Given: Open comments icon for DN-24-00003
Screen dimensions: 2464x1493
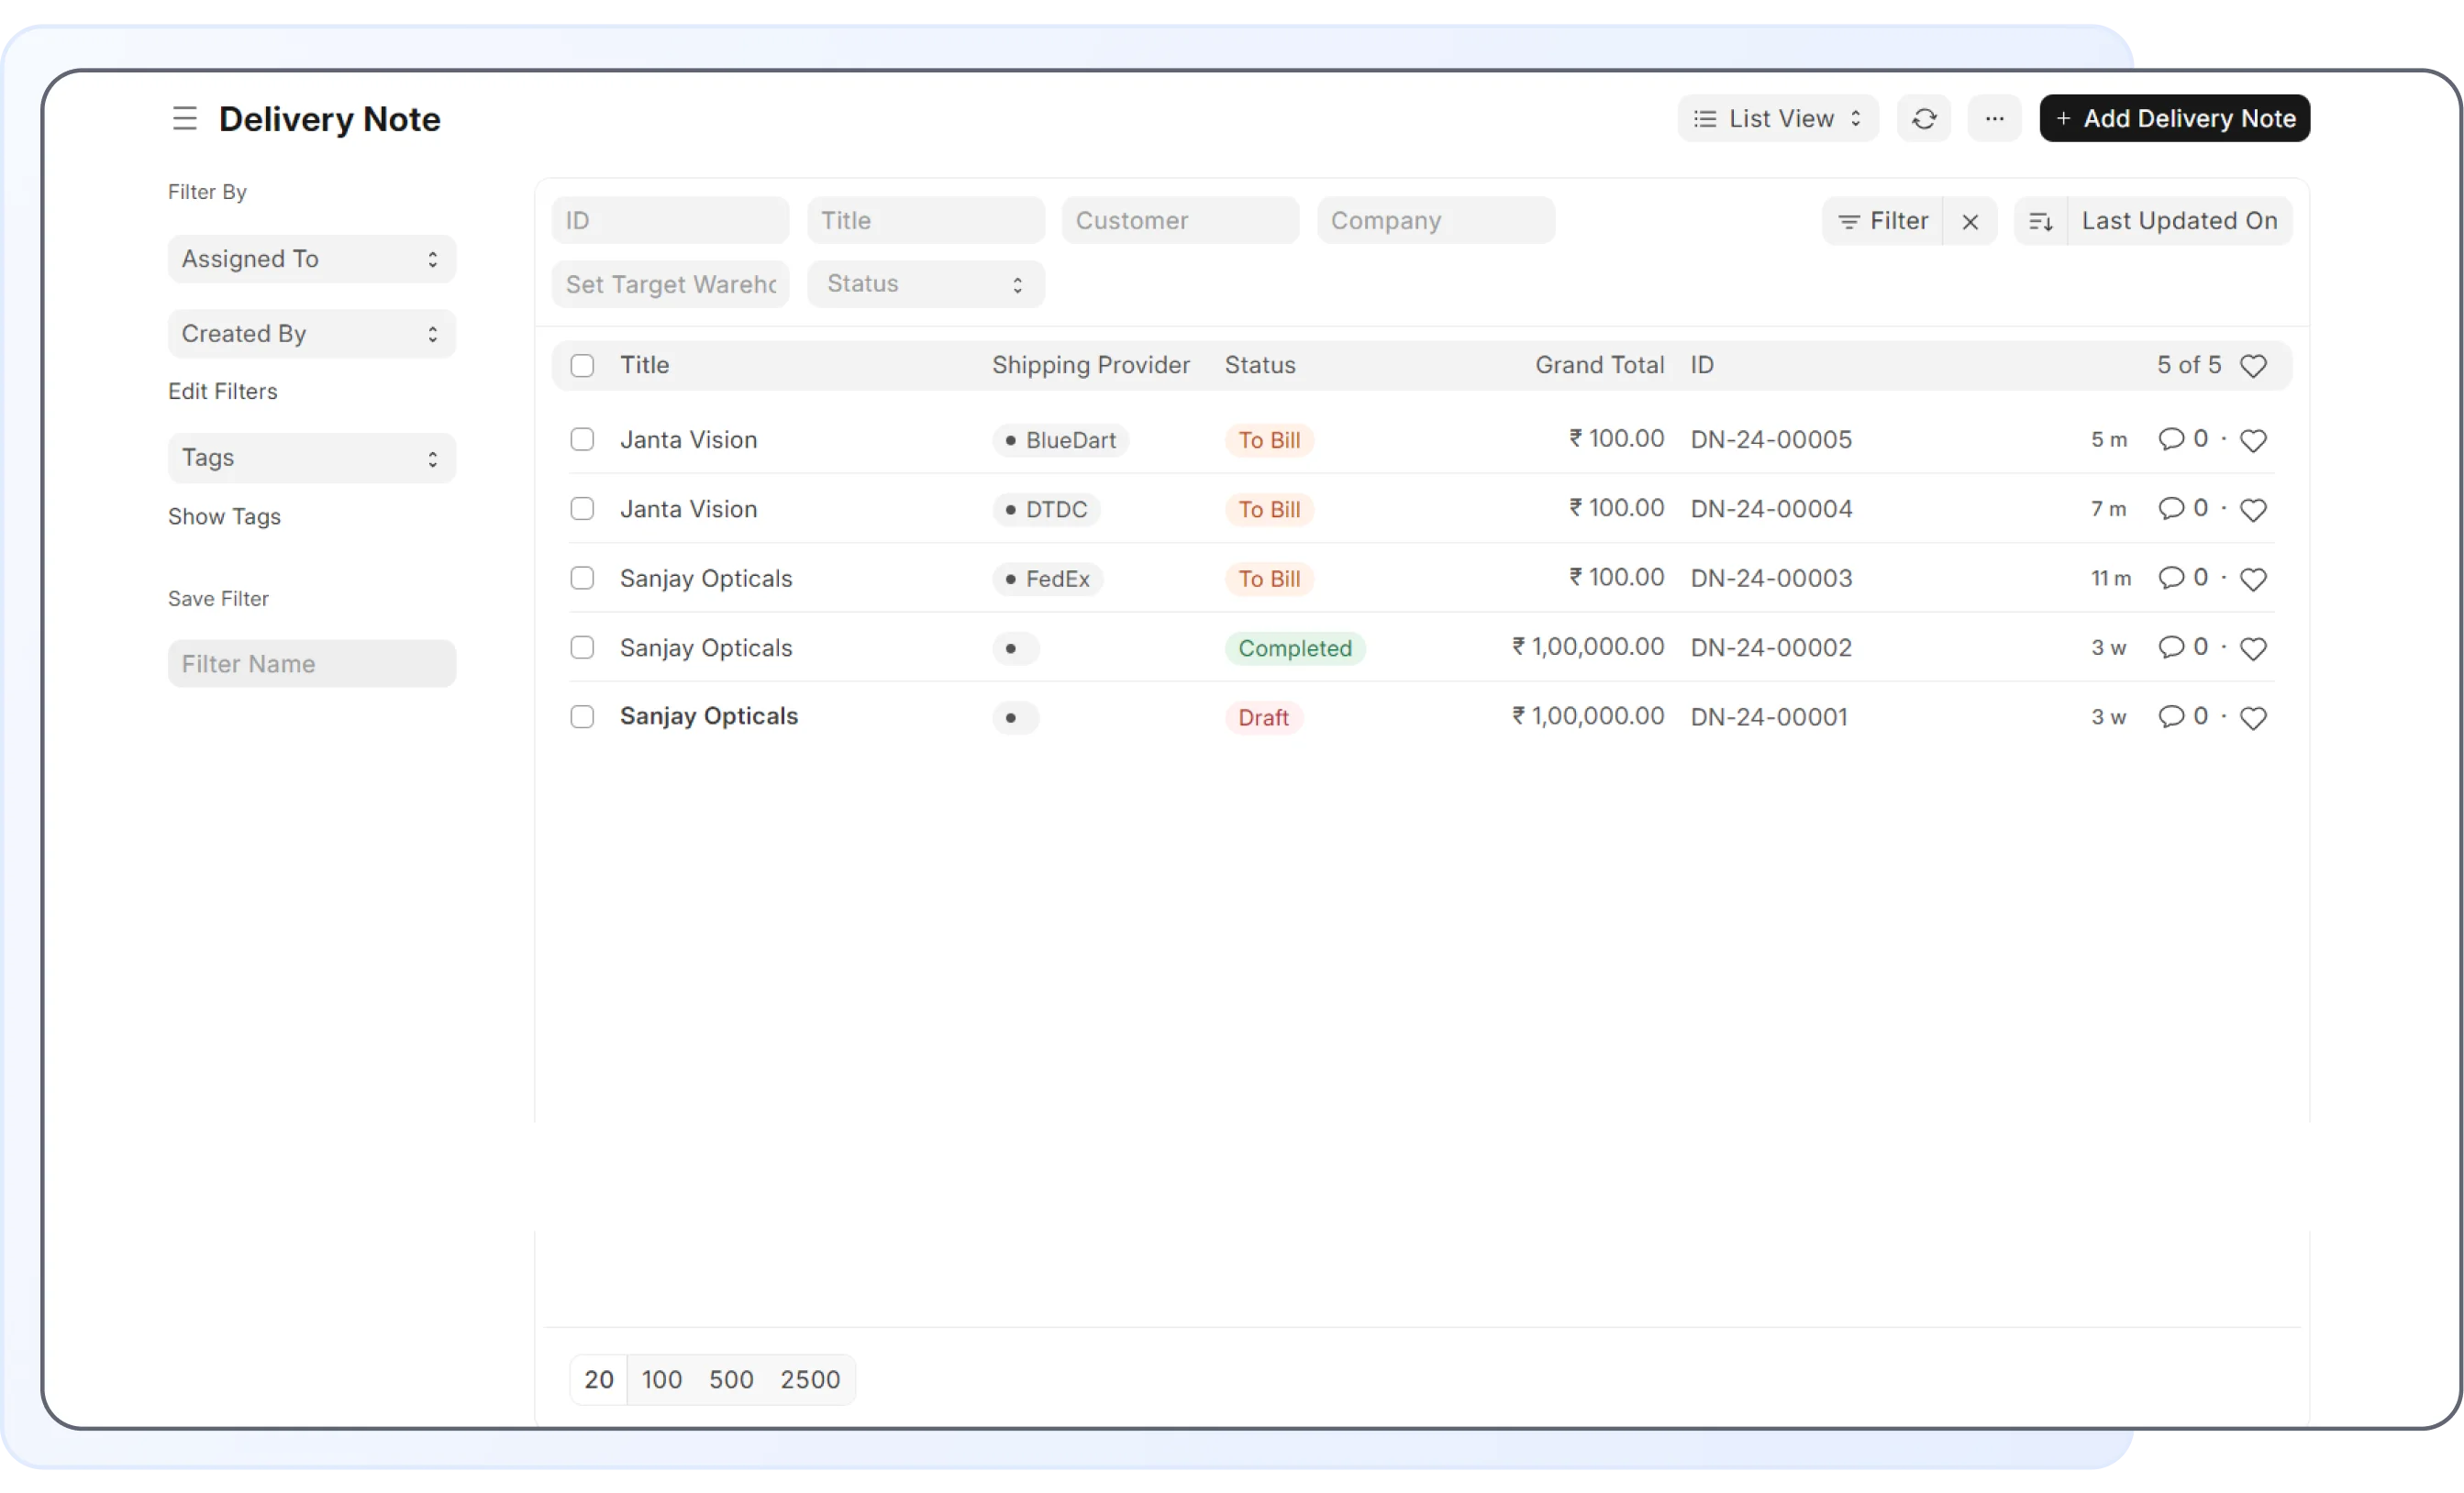Looking at the screenshot, I should coord(2170,578).
